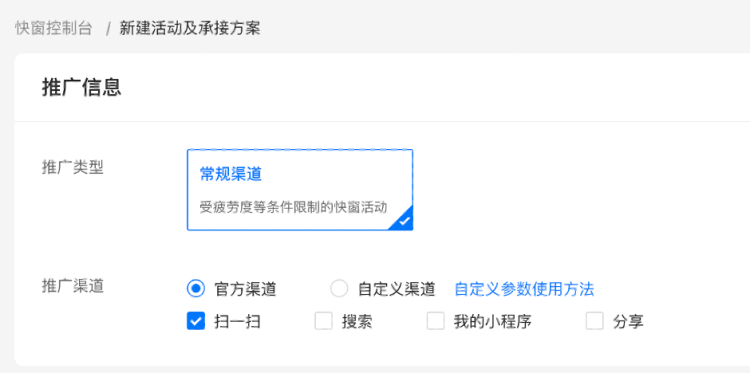Enable the 搜索 checkbox

coord(323,321)
